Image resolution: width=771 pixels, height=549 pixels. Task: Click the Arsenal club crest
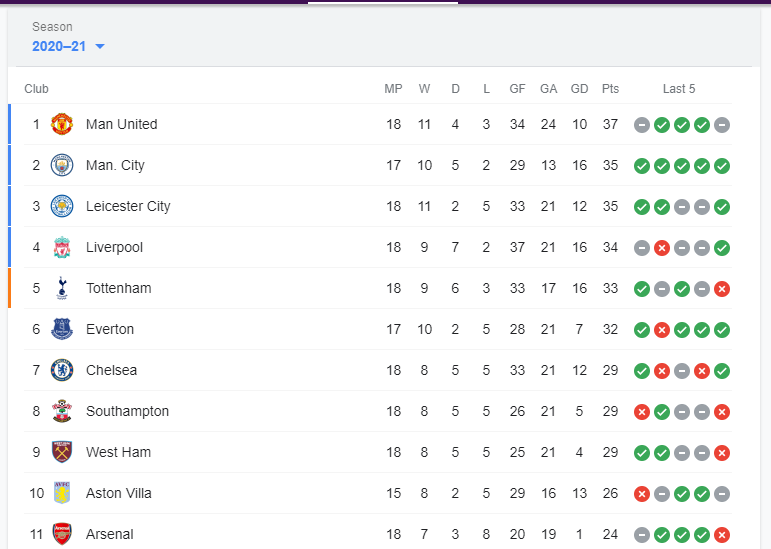[x=62, y=534]
